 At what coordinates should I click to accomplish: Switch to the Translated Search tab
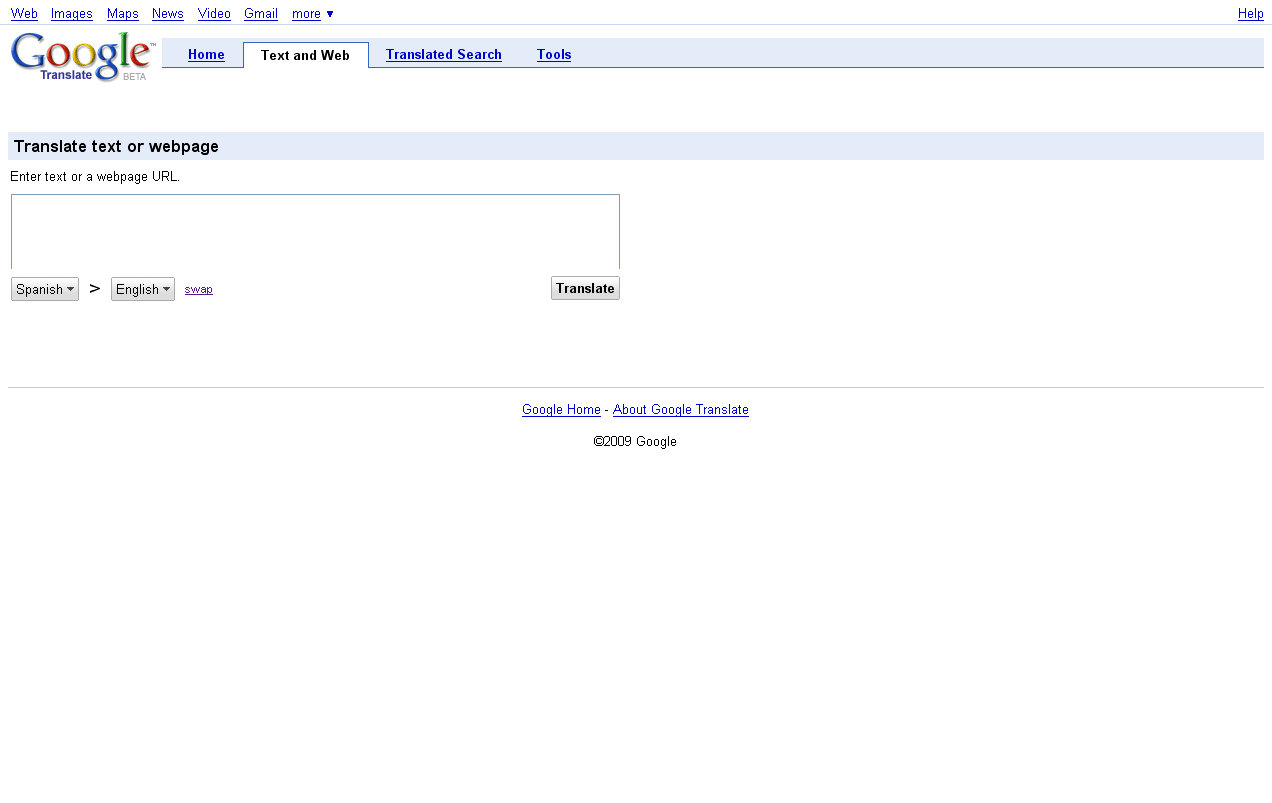(444, 55)
